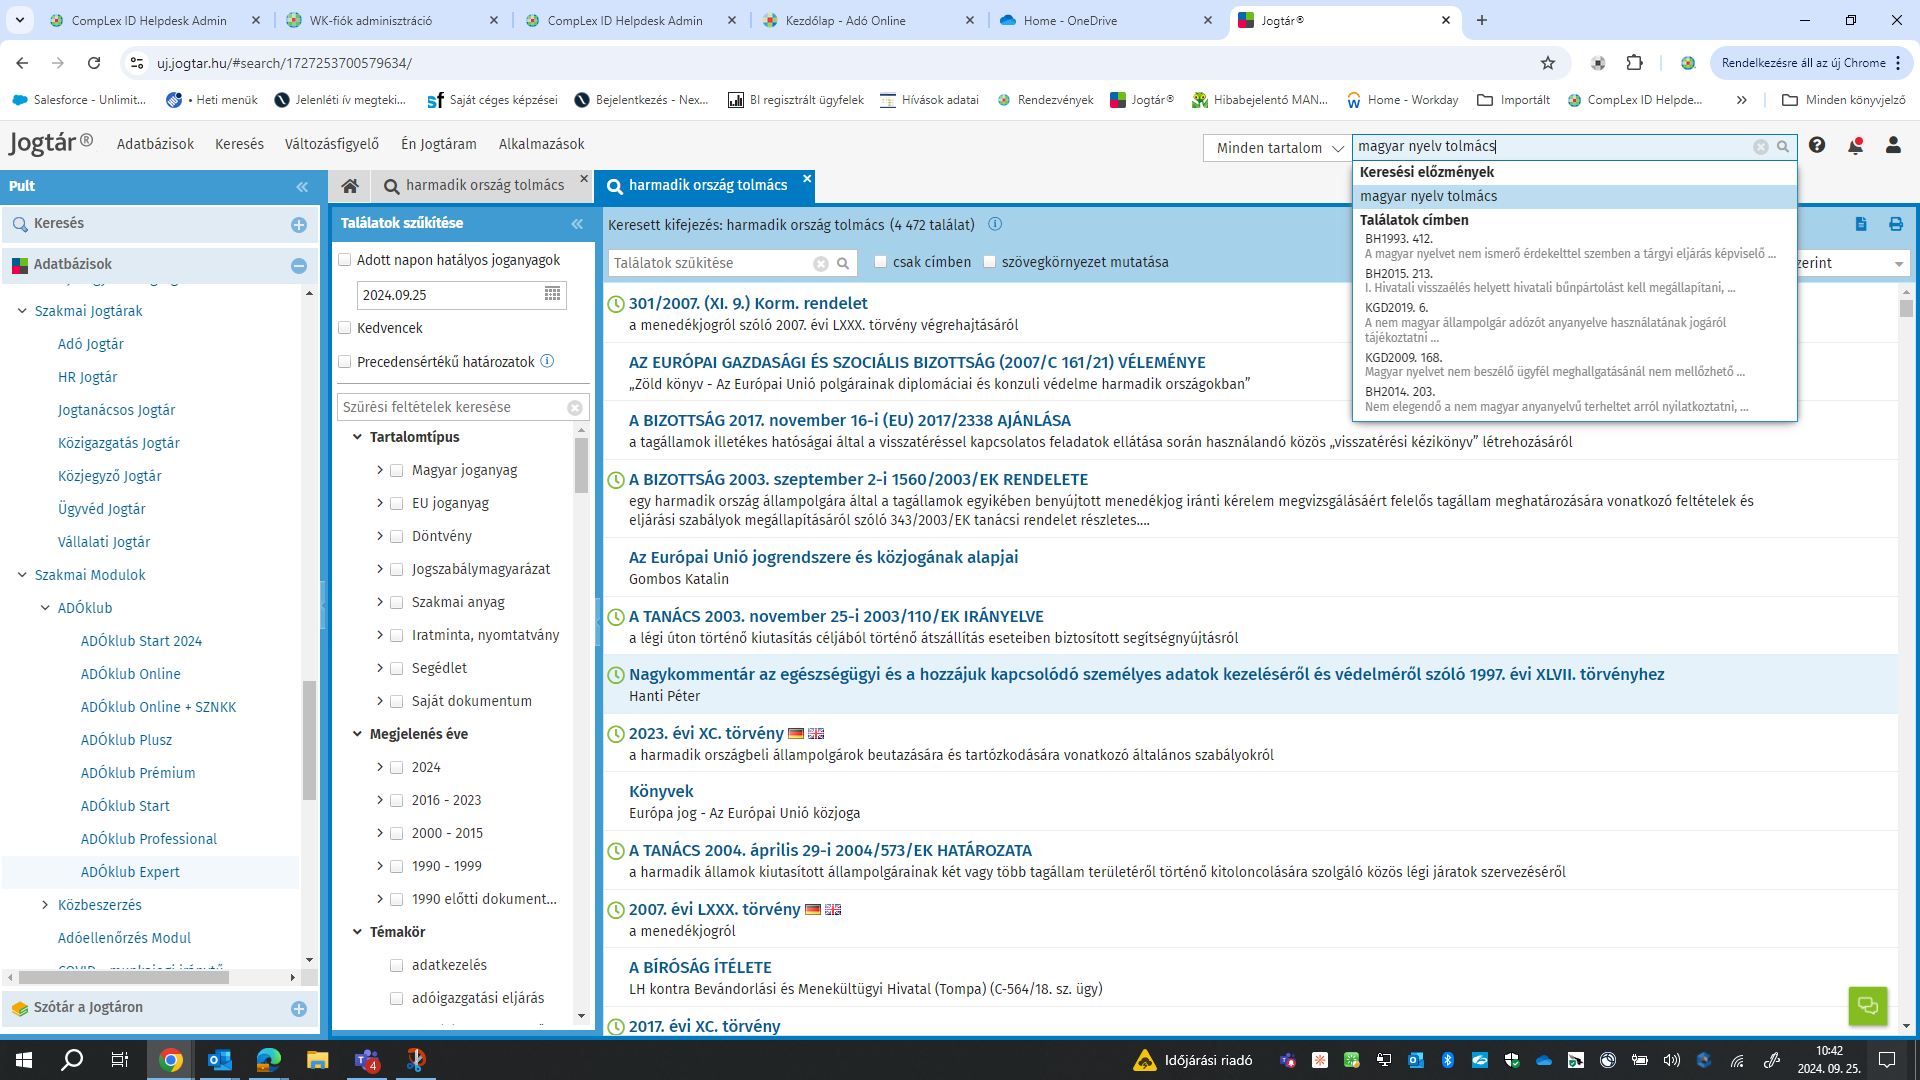Image resolution: width=1920 pixels, height=1080 pixels.
Task: Enable the 'csak címben' checkbox
Action: tap(881, 262)
